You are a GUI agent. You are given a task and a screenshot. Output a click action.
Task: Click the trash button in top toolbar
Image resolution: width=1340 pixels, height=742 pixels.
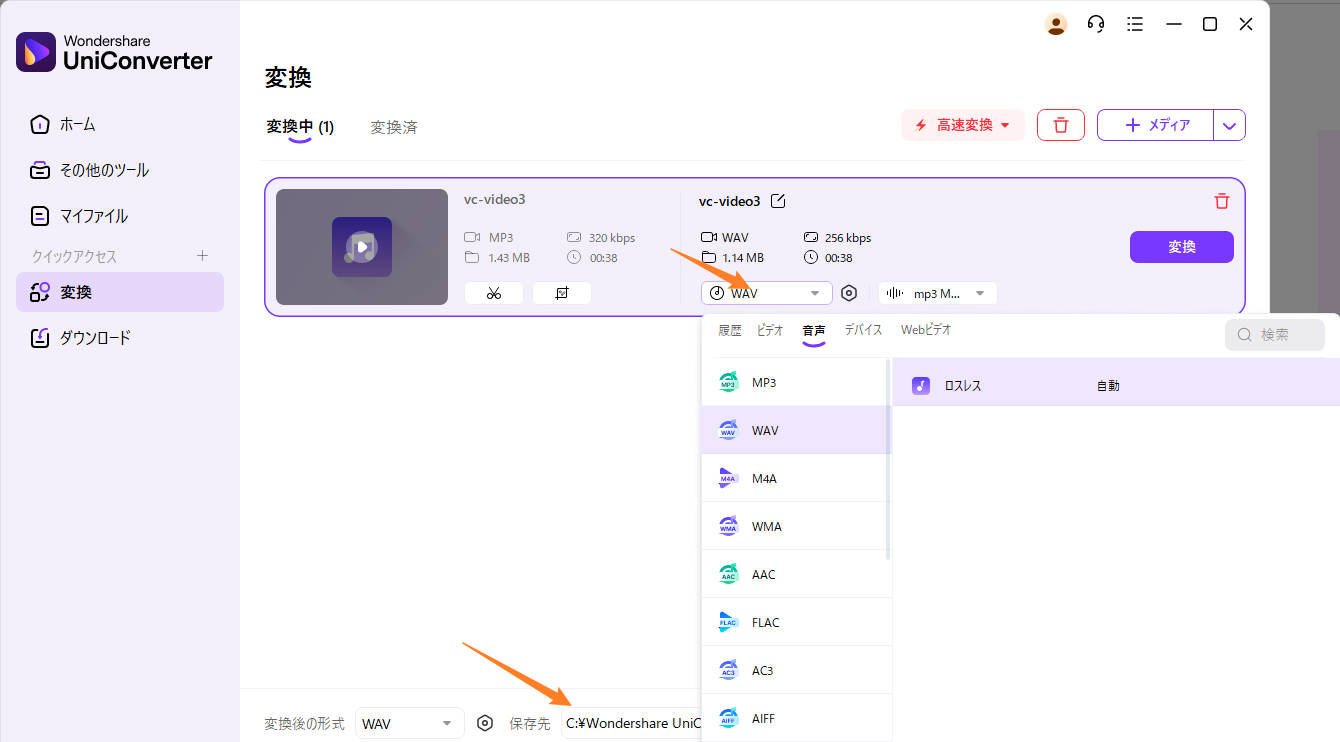click(1061, 125)
